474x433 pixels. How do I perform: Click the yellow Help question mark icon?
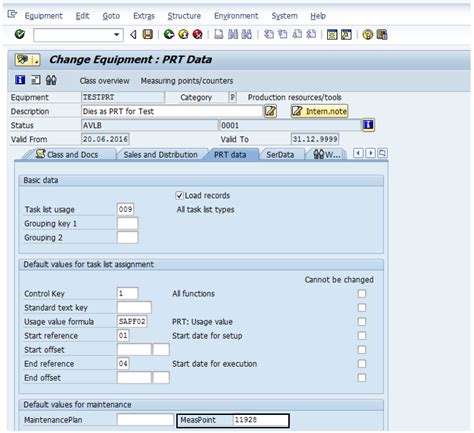click(x=367, y=34)
